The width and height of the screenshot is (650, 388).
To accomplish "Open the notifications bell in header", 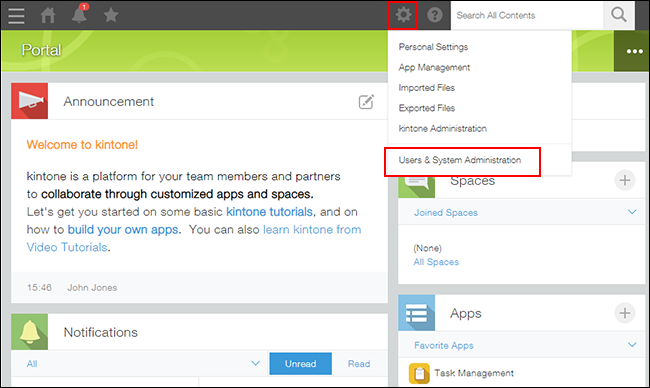I will point(79,15).
